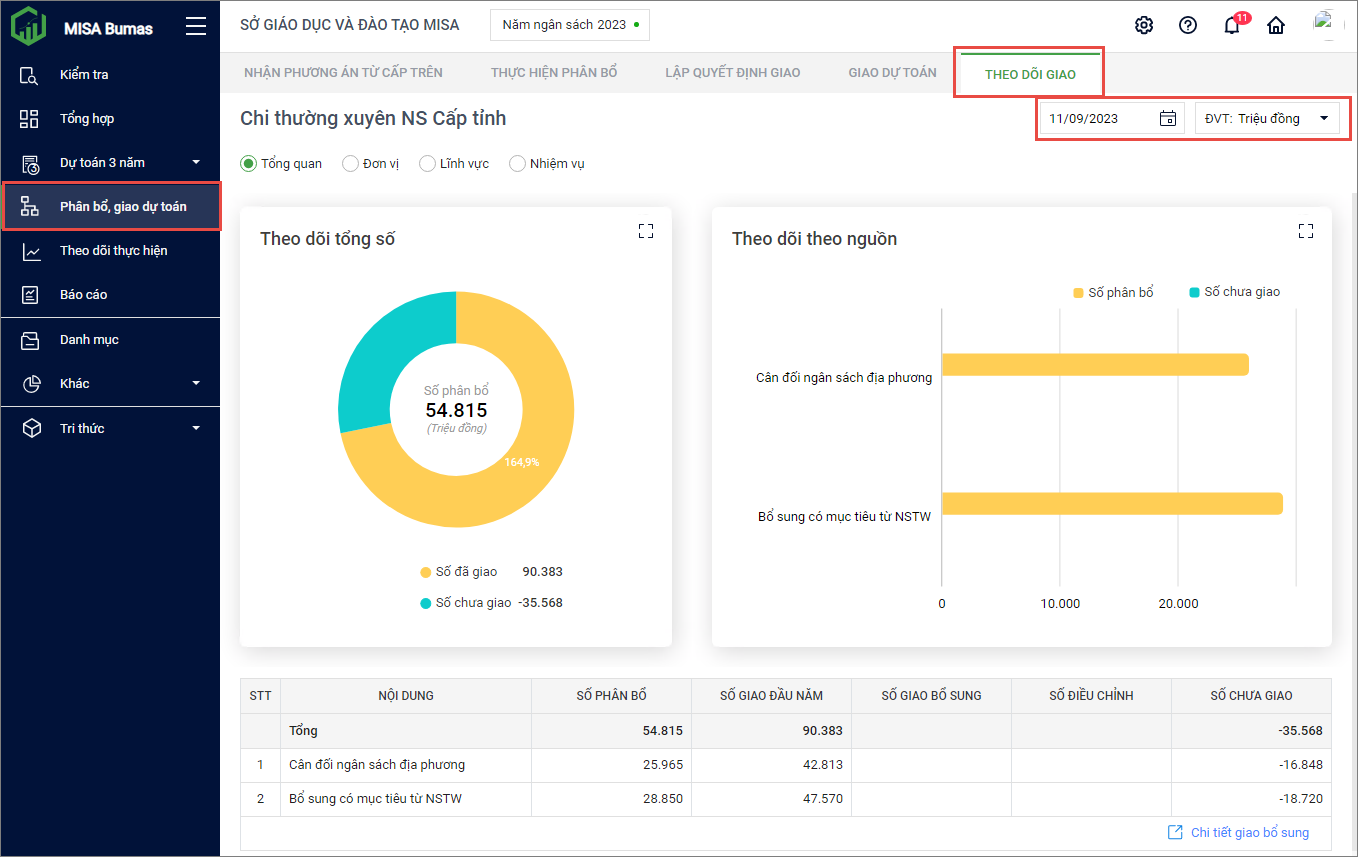Go to the home icon

point(1276,26)
